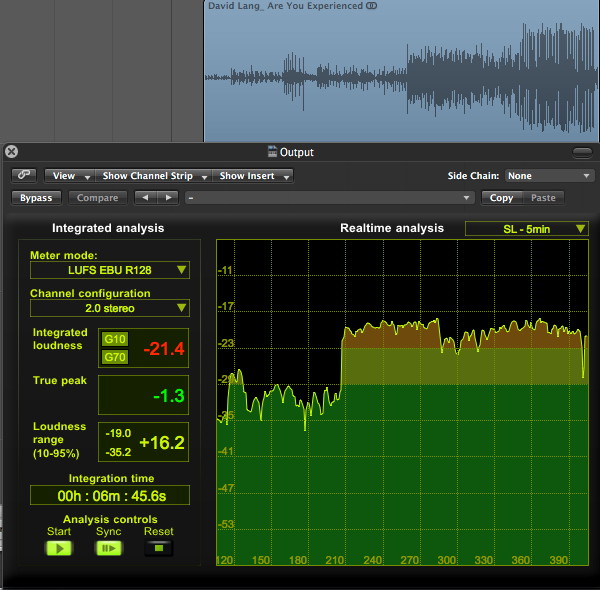The image size is (600, 590).
Task: Toggle the G70 gate indicator
Action: (115, 357)
